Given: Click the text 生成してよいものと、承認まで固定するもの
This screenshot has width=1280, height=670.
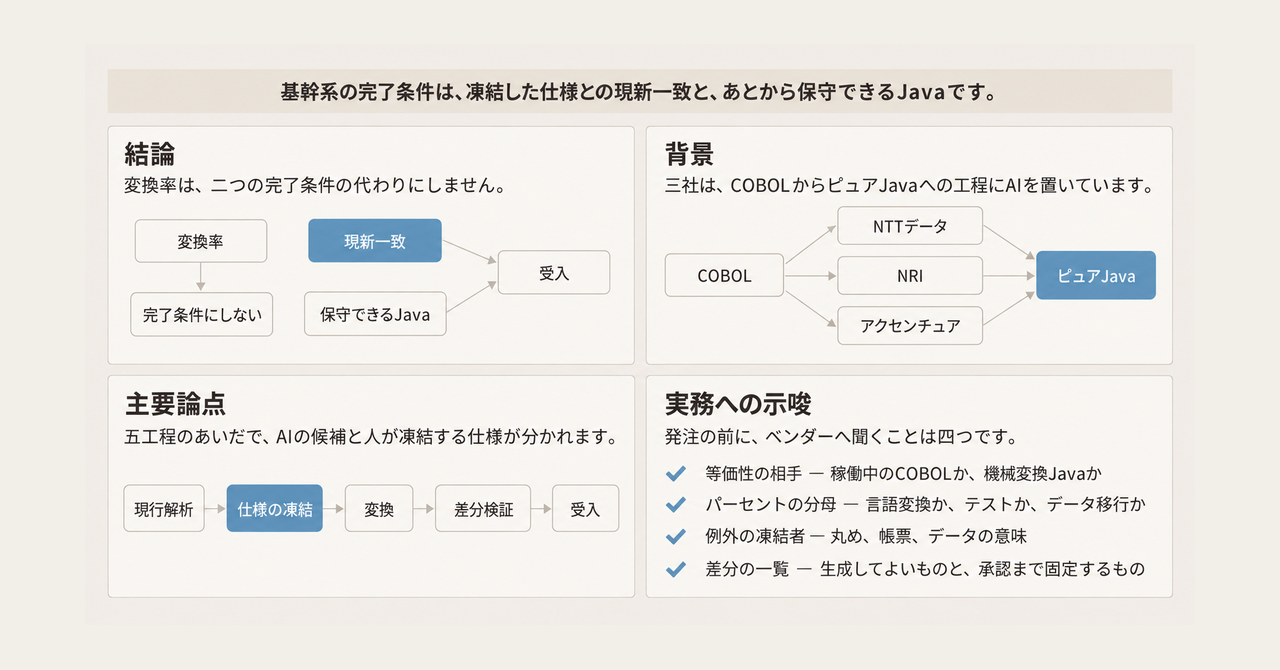Looking at the screenshot, I should pos(982,568).
